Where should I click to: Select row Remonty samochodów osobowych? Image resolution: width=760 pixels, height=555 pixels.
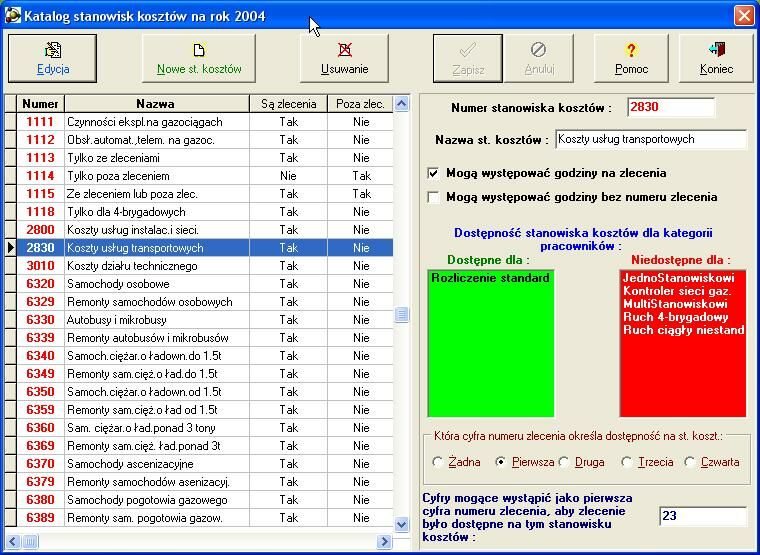[x=205, y=301]
